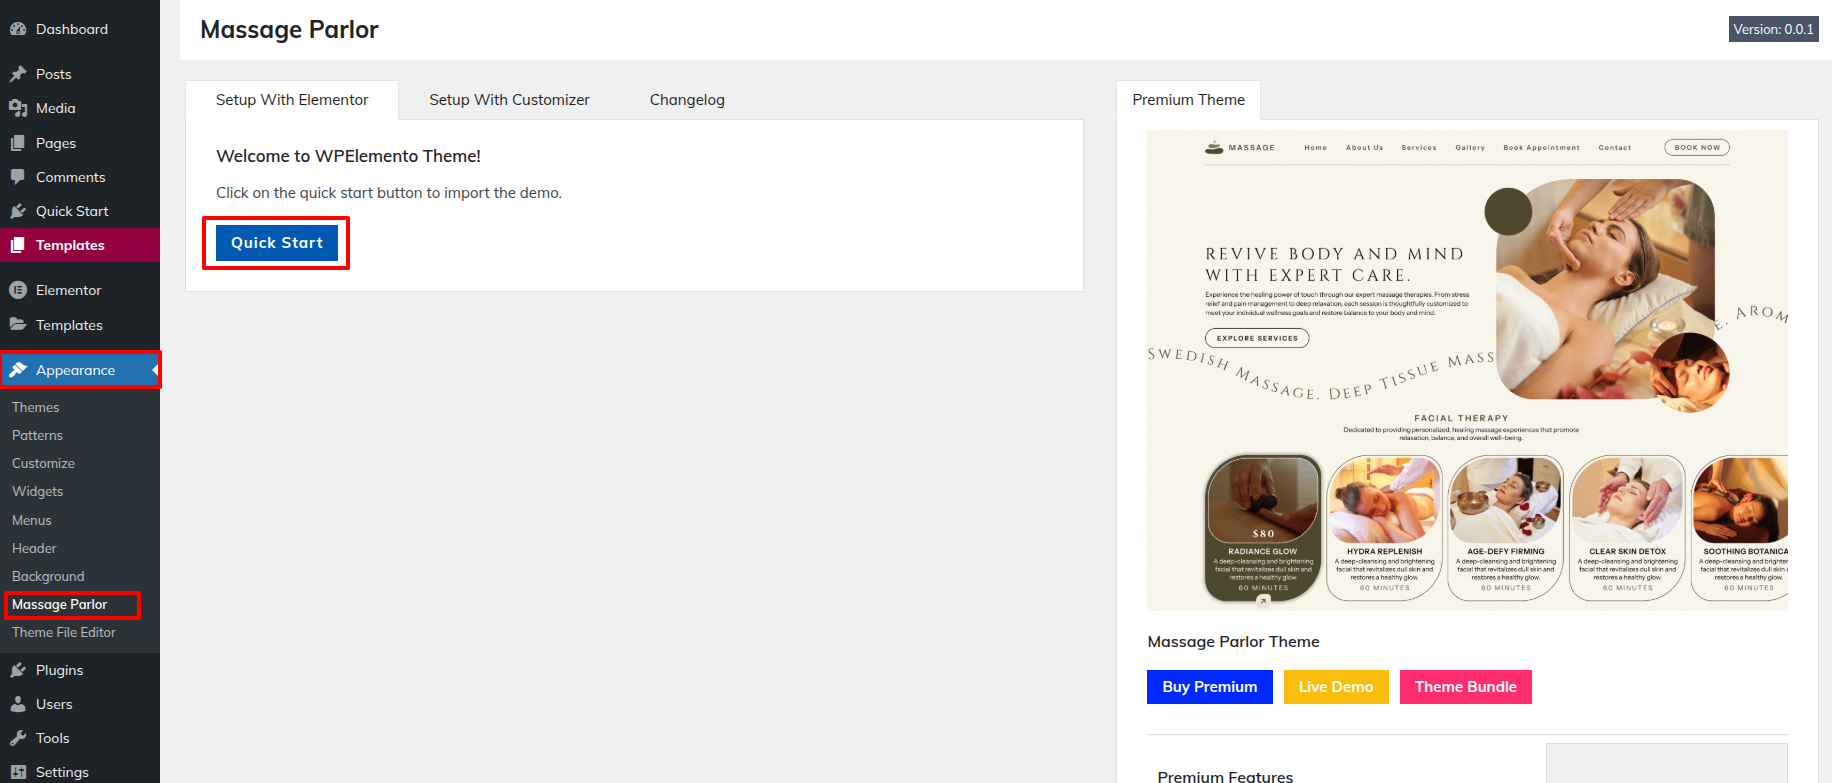Collapse the Appearance menu arrow

(154, 370)
